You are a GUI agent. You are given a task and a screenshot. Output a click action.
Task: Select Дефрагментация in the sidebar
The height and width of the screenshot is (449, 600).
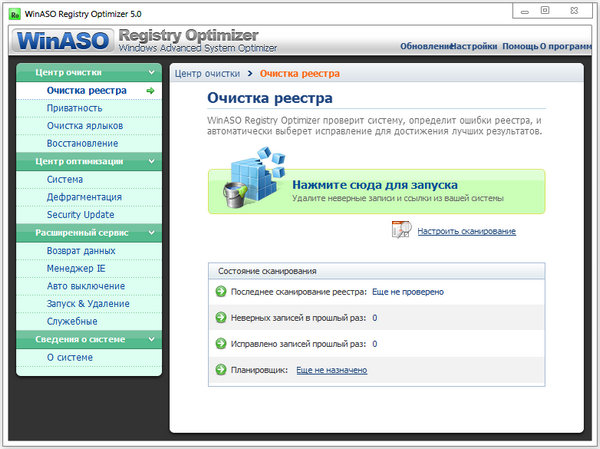pos(84,197)
